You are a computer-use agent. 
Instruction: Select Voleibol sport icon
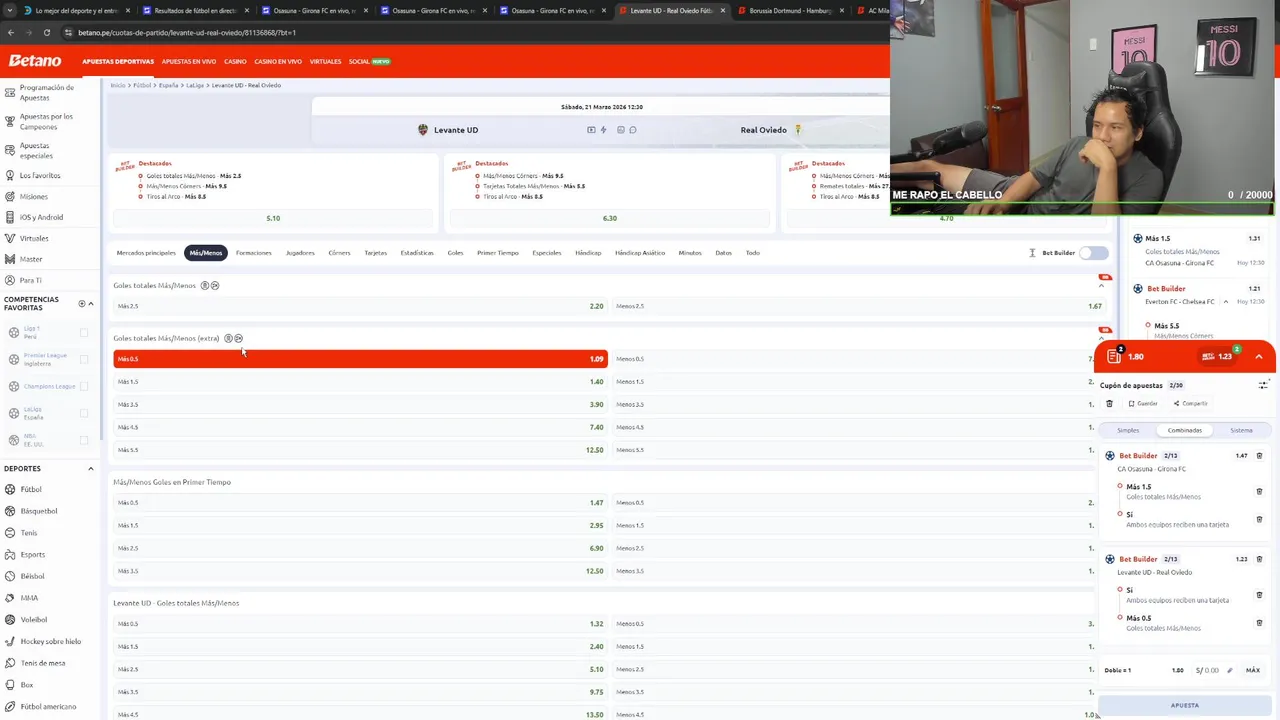tap(10, 619)
